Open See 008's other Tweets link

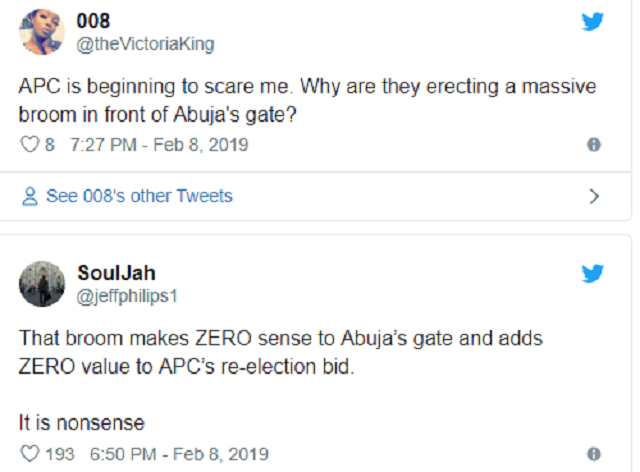click(x=139, y=196)
